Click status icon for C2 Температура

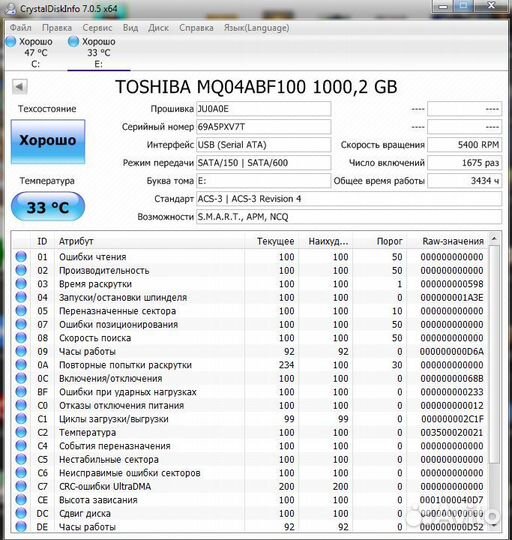(21, 432)
